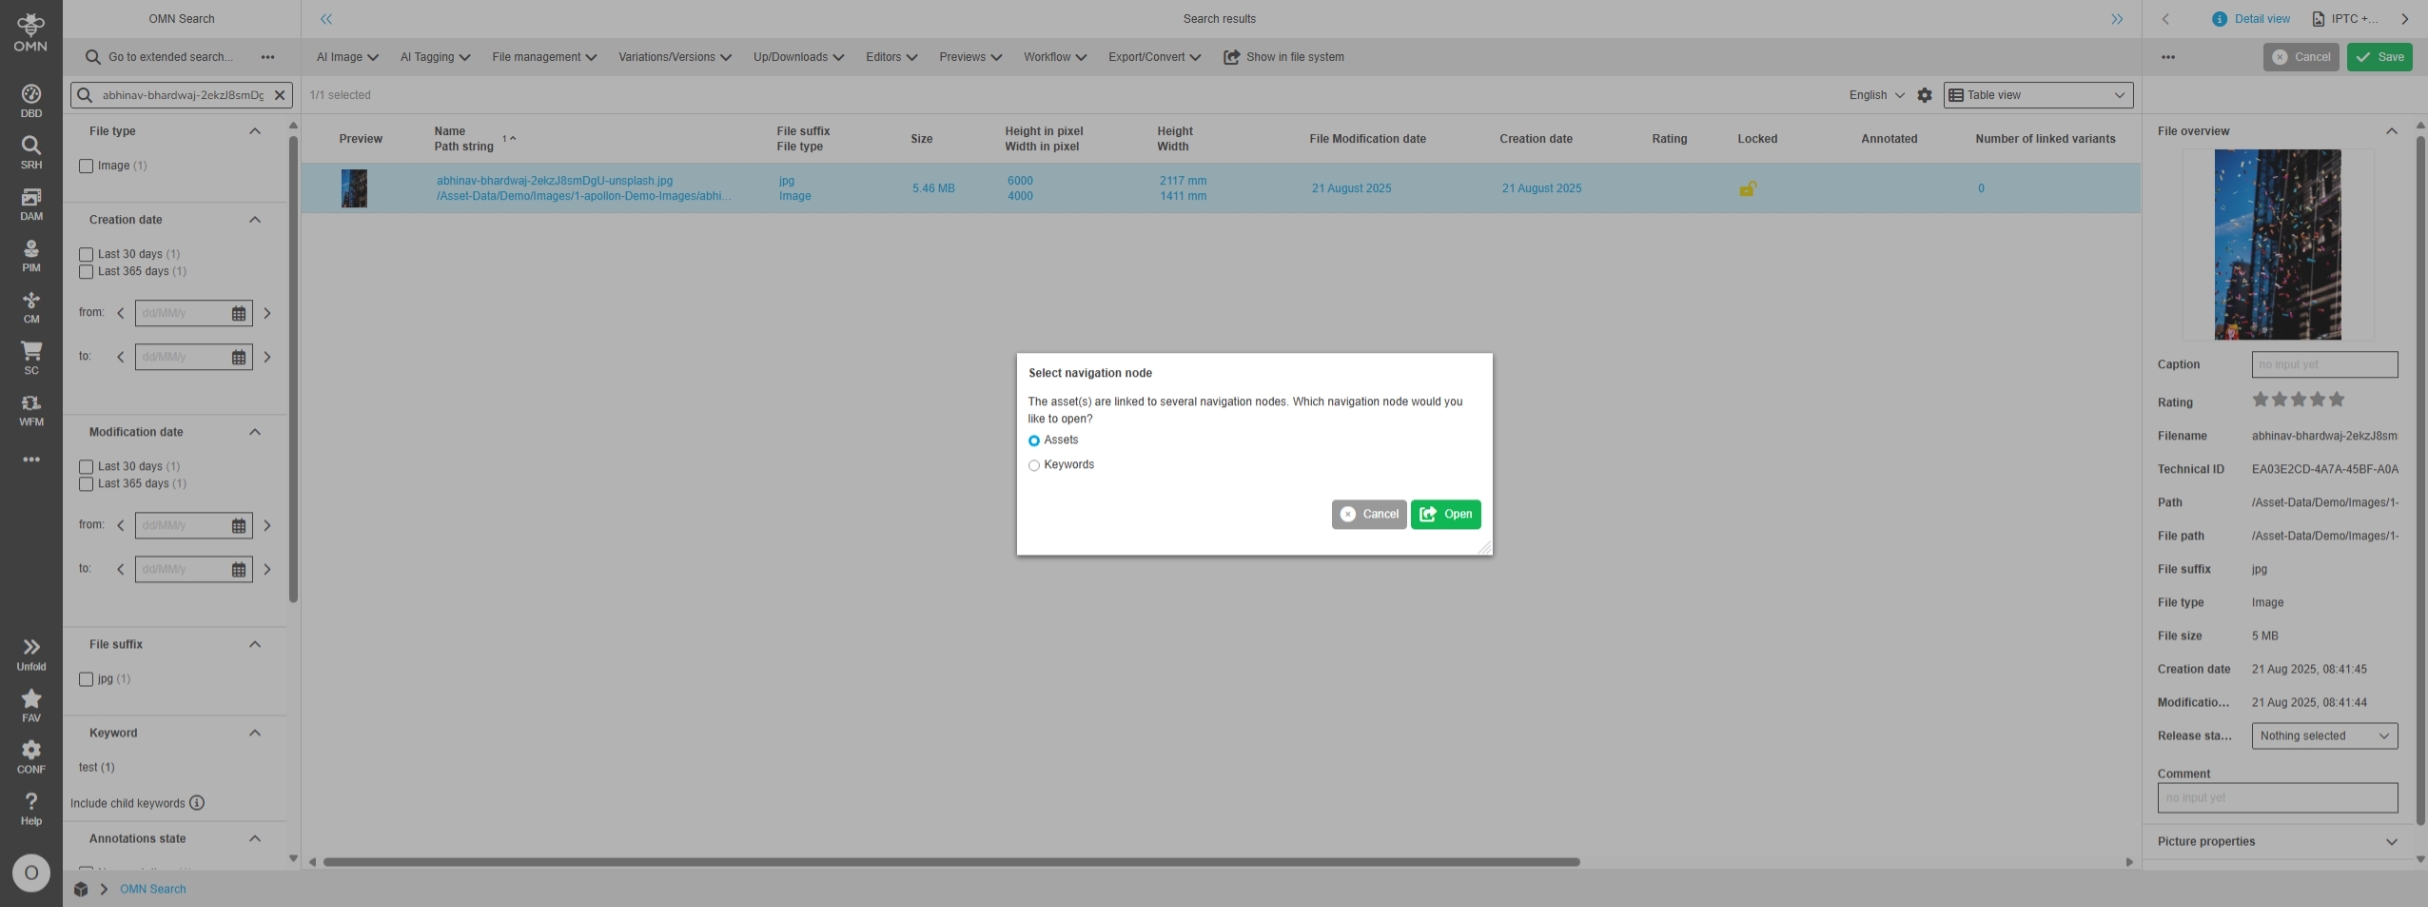Check Modification date Last 30 days
This screenshot has width=2428, height=907.
pos(86,467)
